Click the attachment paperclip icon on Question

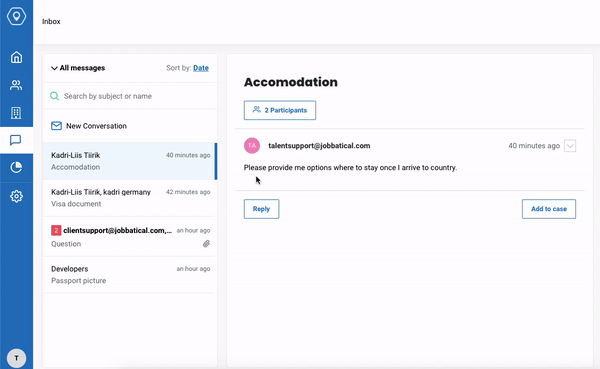(x=206, y=244)
